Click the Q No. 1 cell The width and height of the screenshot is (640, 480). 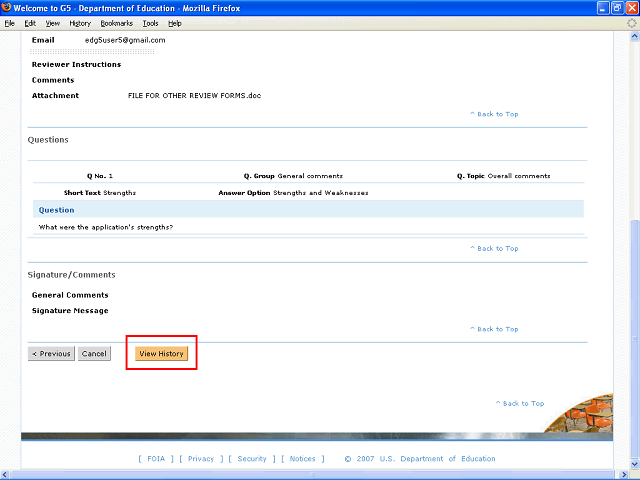tap(100, 176)
